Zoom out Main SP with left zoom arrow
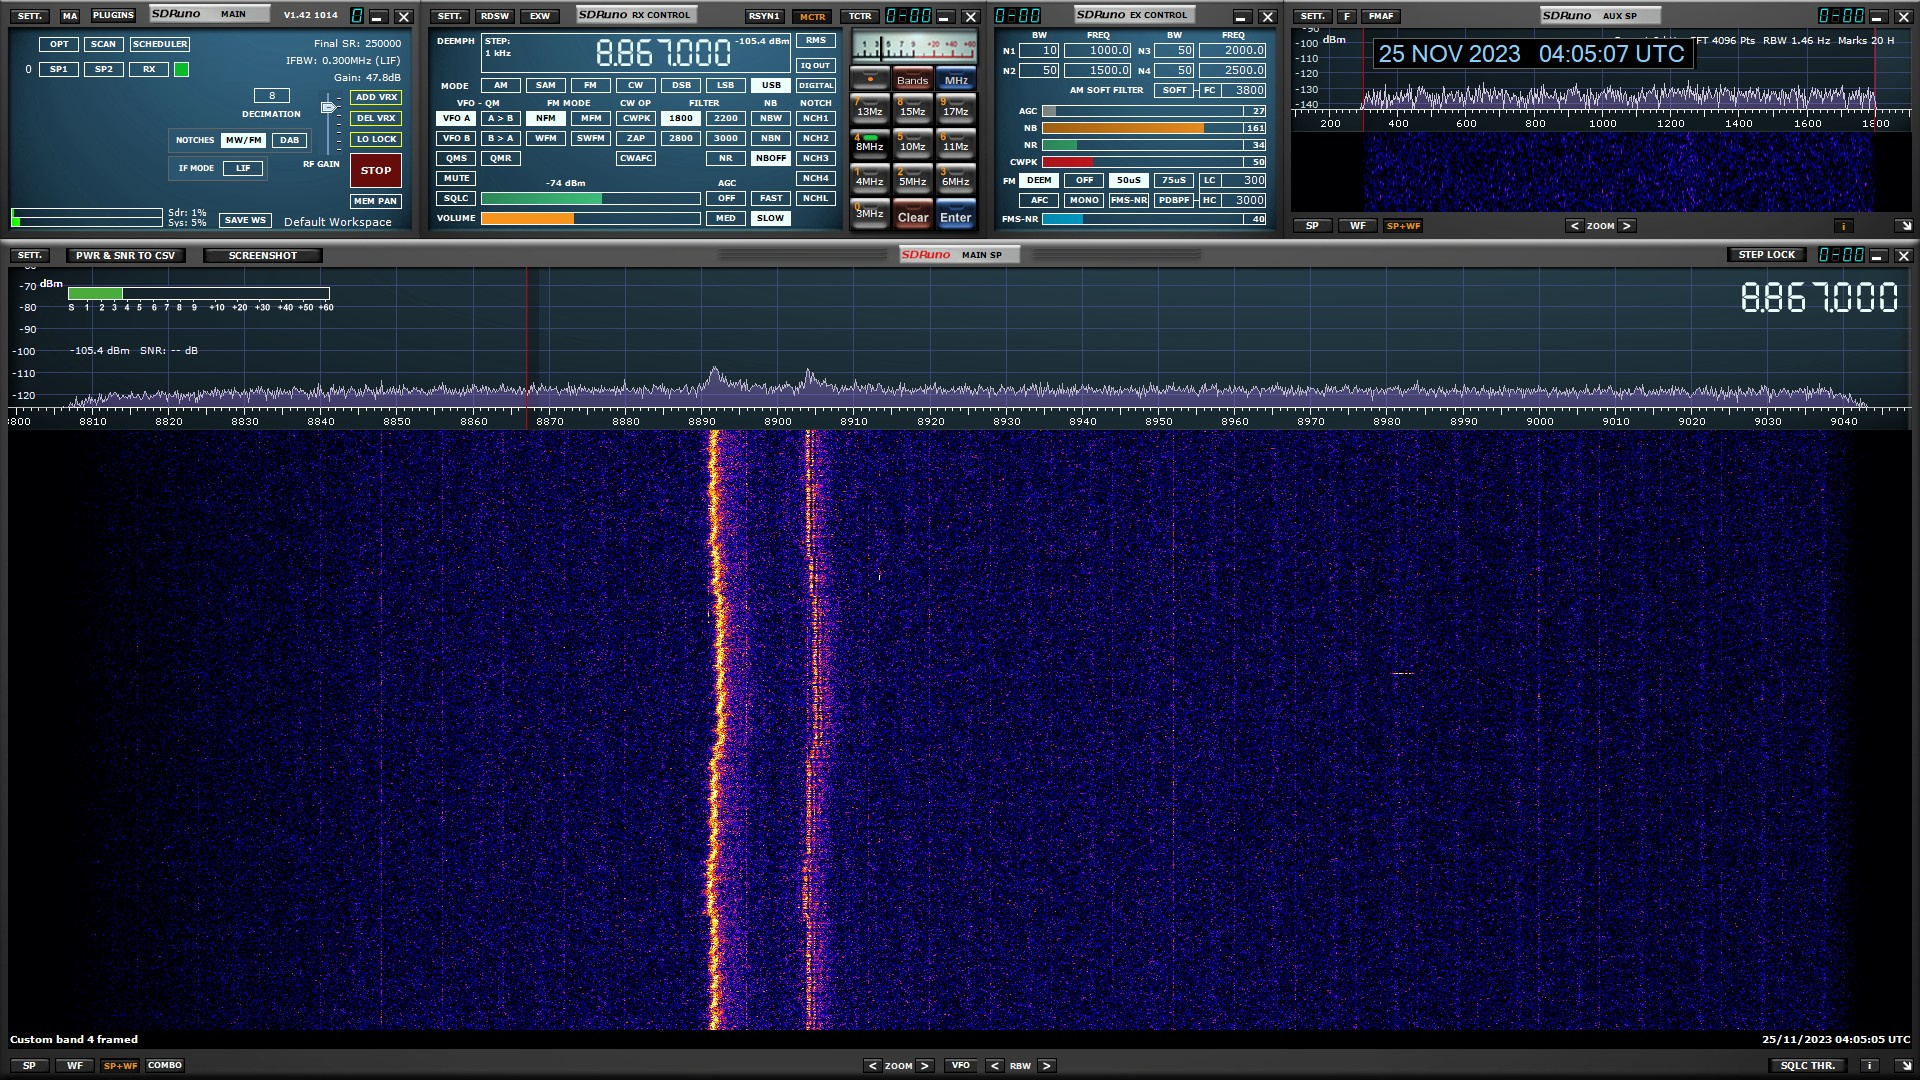Screen dimensions: 1920x1080 click(x=872, y=1066)
